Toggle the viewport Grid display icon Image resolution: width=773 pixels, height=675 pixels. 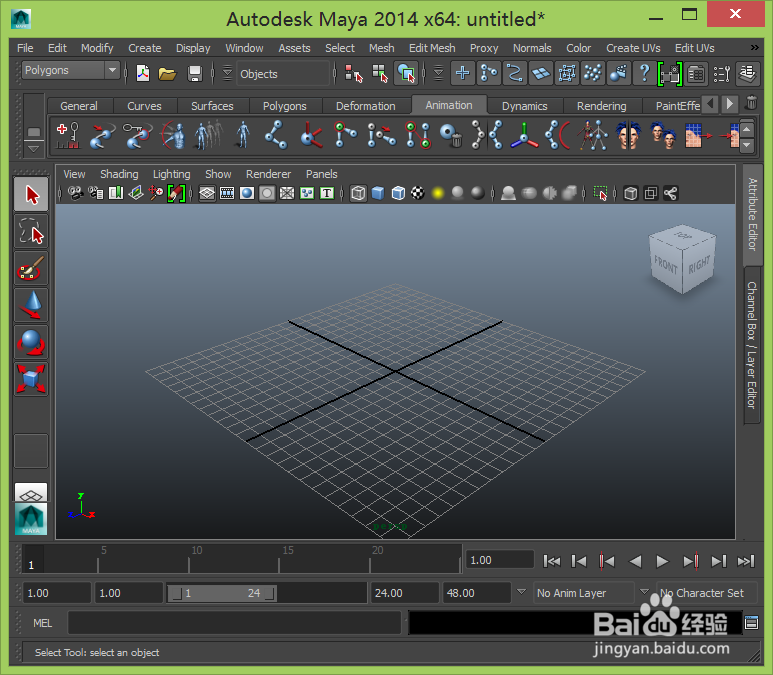click(207, 193)
